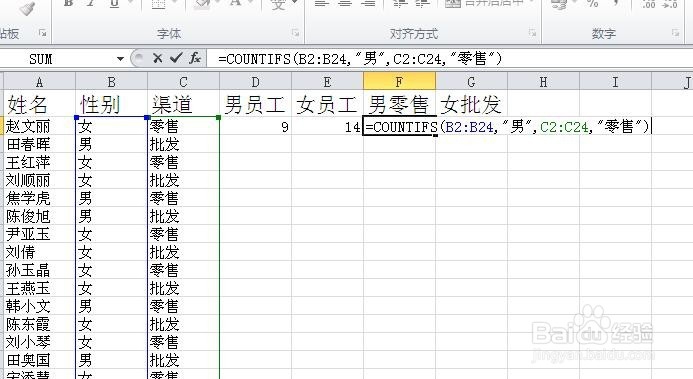
Task: Click the gender cell in 刘倩's row
Action: pos(111,252)
